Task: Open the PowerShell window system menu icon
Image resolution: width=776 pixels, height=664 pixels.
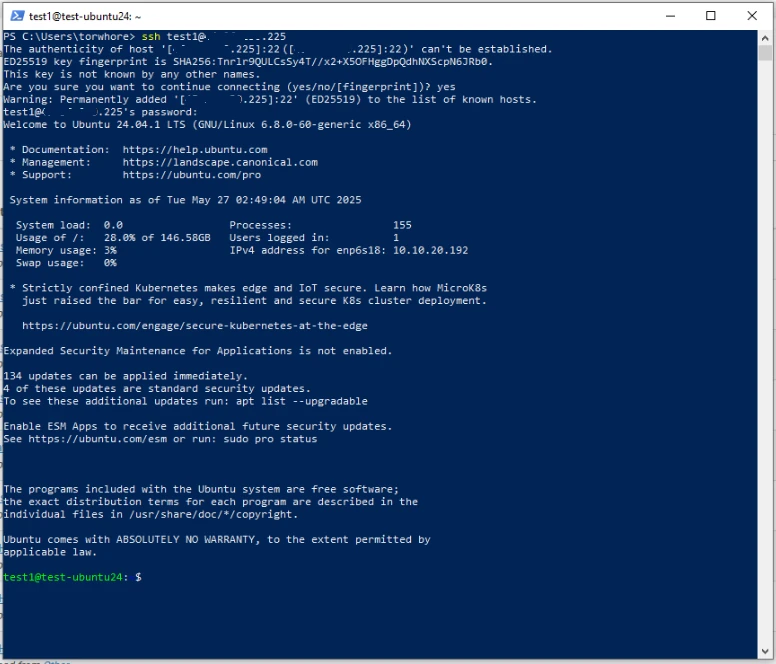Action: (x=17, y=16)
